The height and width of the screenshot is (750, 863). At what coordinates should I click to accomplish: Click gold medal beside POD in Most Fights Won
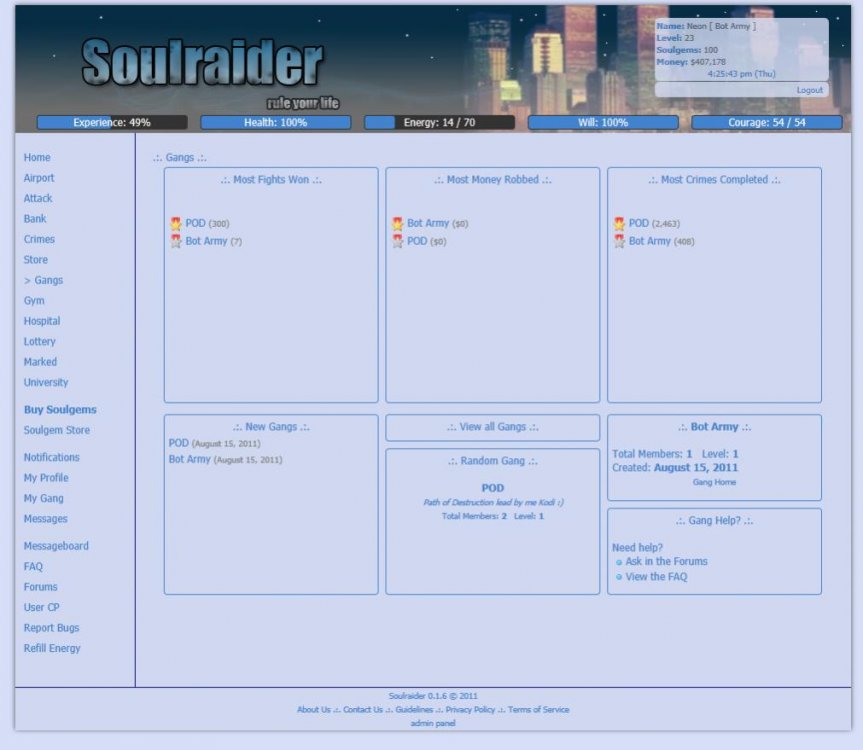176,224
